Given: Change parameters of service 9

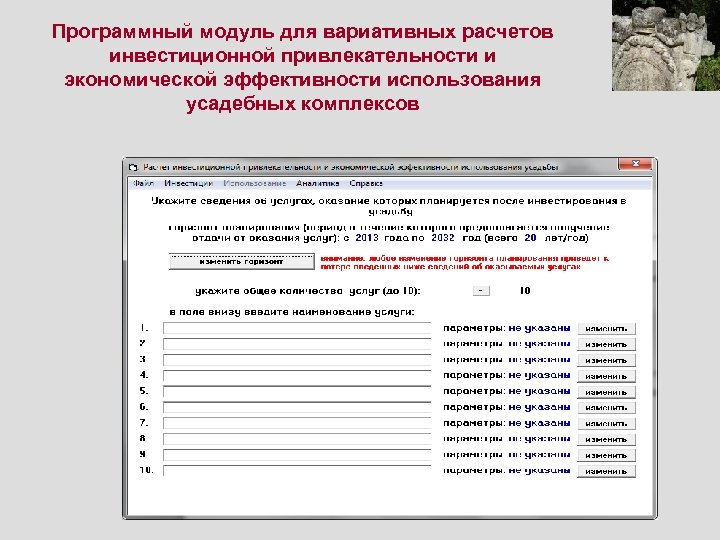Looking at the screenshot, I should (x=606, y=456).
